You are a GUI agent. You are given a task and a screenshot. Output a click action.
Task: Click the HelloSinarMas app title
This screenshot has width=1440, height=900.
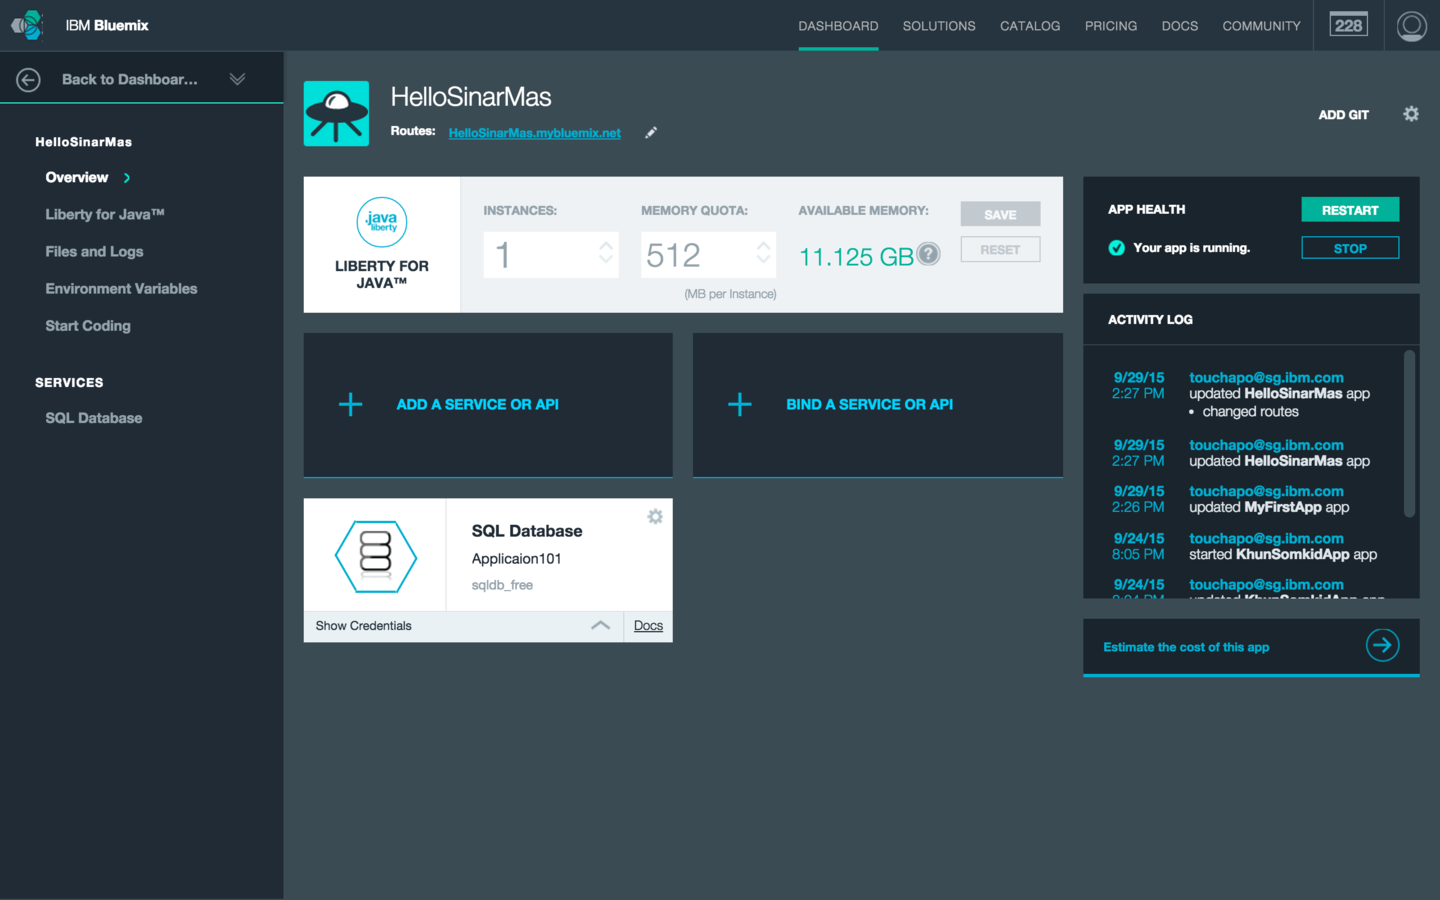click(471, 97)
